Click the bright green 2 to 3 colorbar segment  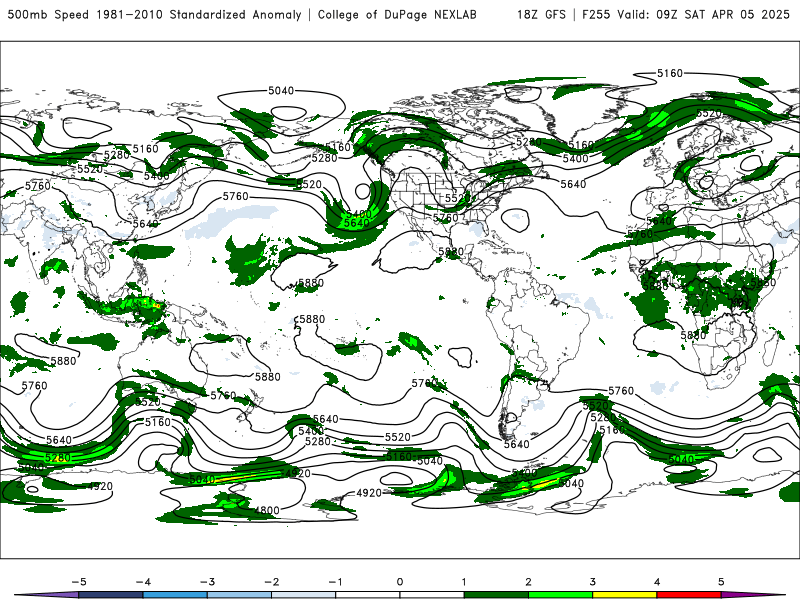click(560, 595)
